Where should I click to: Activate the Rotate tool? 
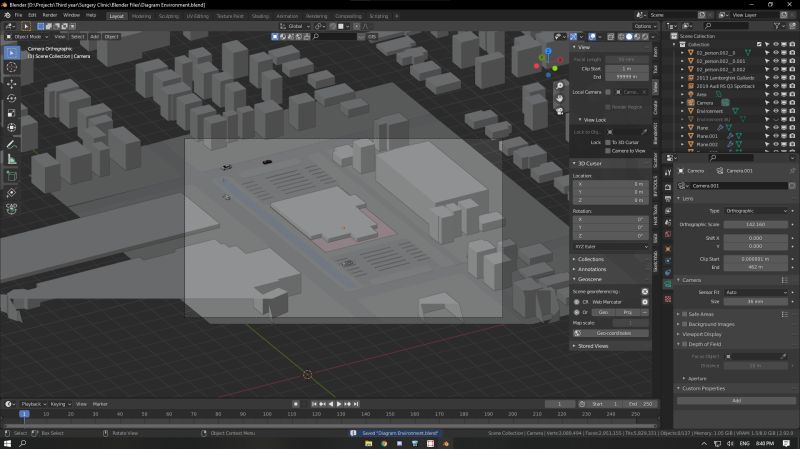(x=12, y=98)
